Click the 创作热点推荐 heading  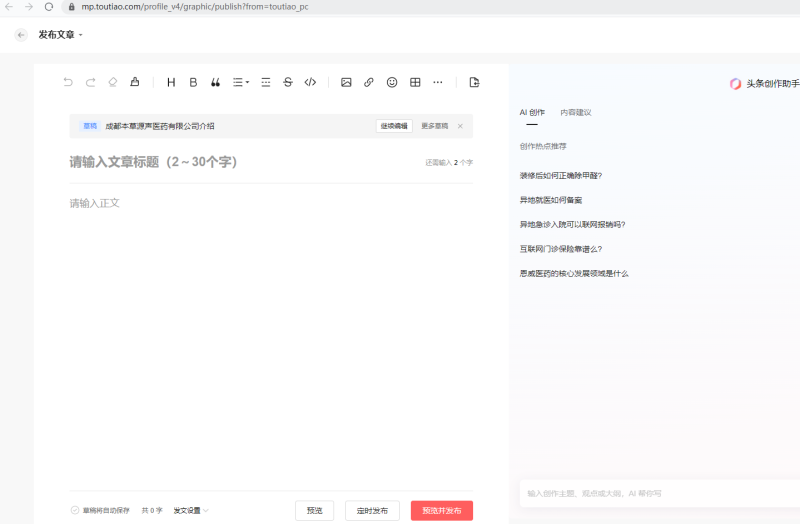coord(543,146)
